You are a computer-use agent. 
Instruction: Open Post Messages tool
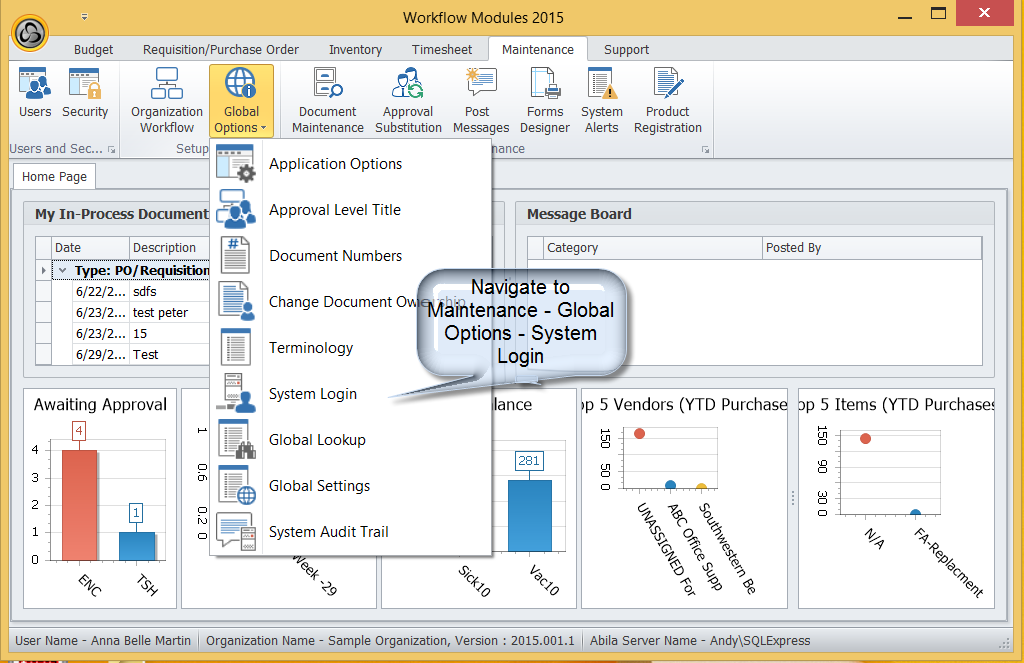pyautogui.click(x=480, y=100)
